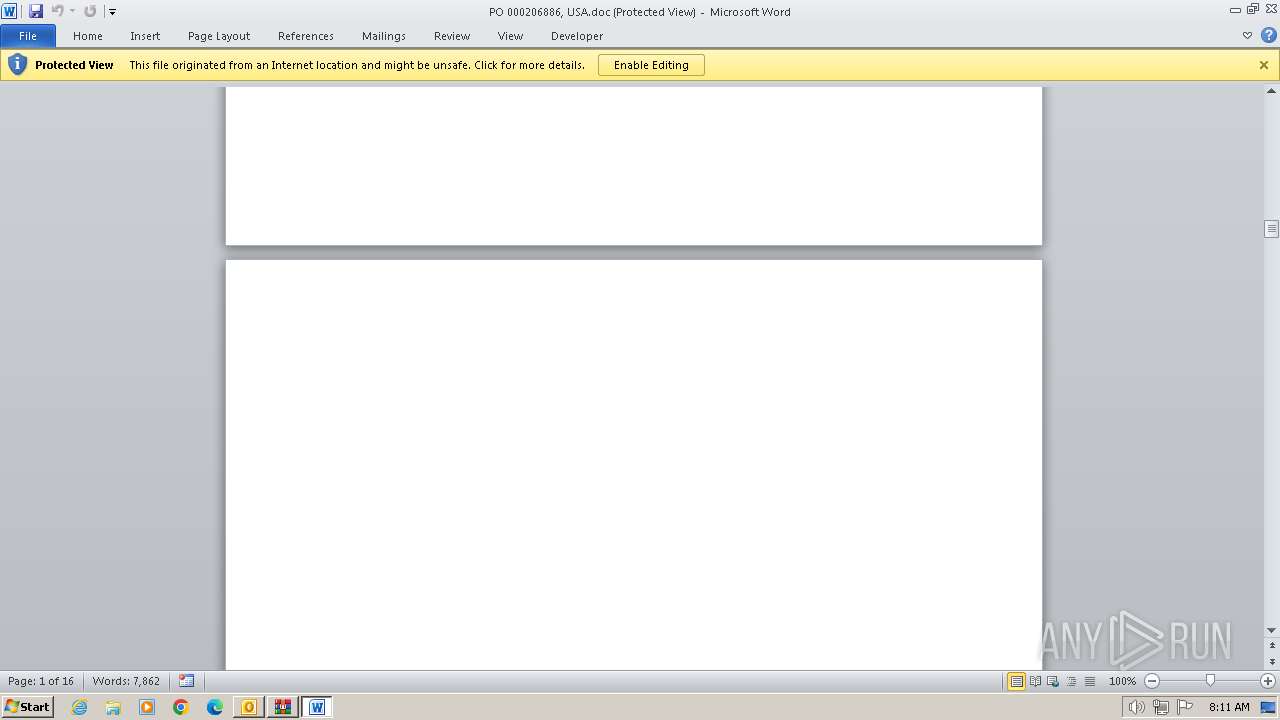Open the File tab
Image resolution: width=1280 pixels, height=720 pixels.
(x=28, y=36)
